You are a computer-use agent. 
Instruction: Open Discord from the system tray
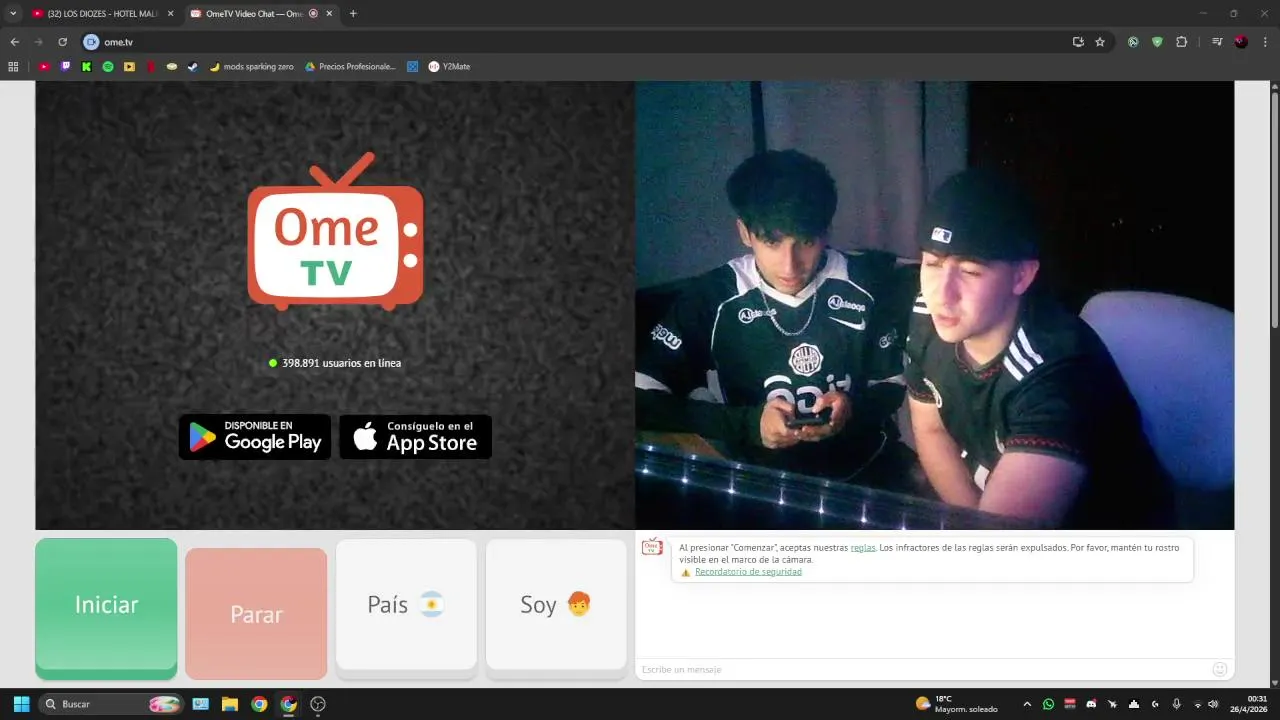pos(1091,704)
